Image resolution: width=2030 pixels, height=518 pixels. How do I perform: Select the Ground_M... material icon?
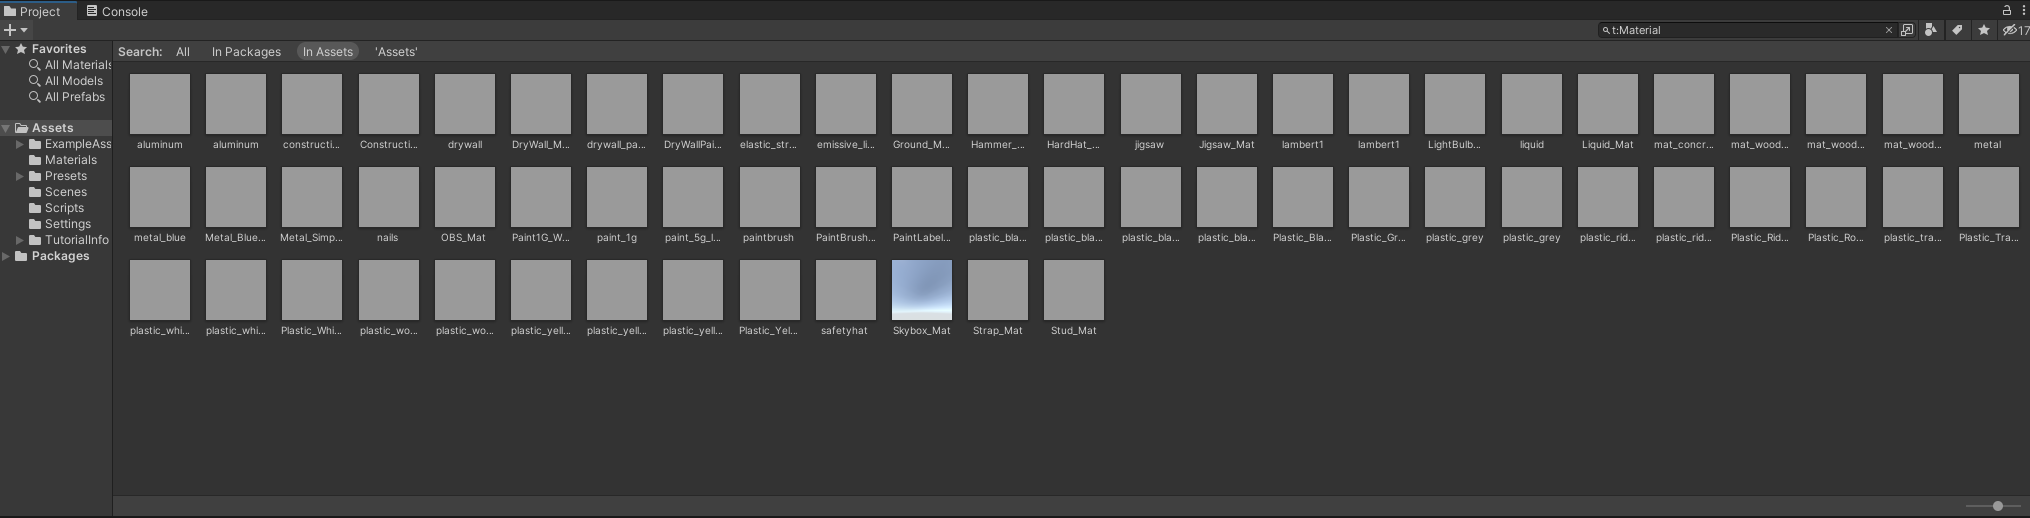pos(922,105)
